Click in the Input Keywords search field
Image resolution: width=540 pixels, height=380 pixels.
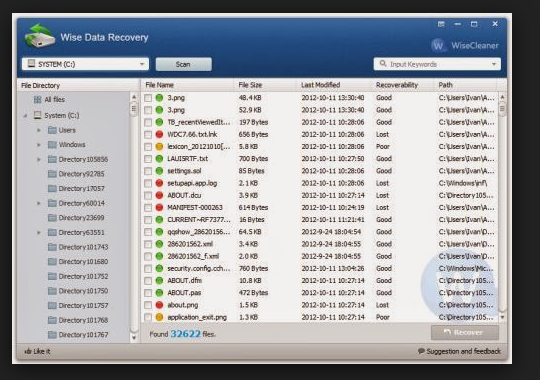point(437,64)
